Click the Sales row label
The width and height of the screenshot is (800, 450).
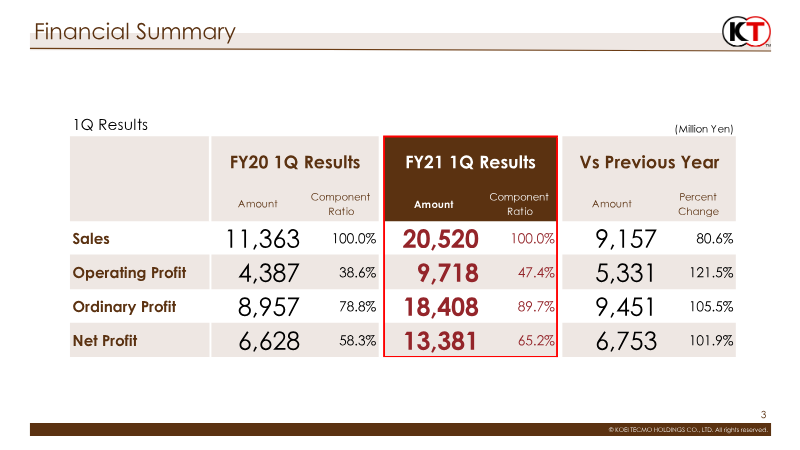coord(91,239)
